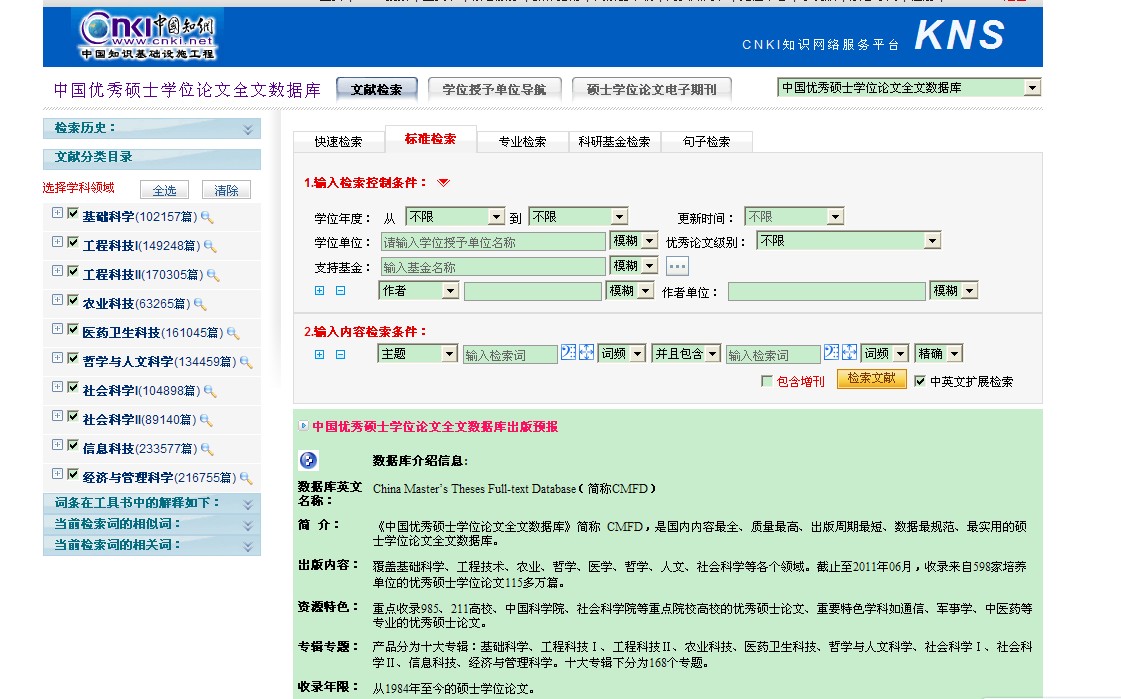This screenshot has height=699, width=1121.
Task: Switch to the 标准检索 tab
Action: (x=430, y=139)
